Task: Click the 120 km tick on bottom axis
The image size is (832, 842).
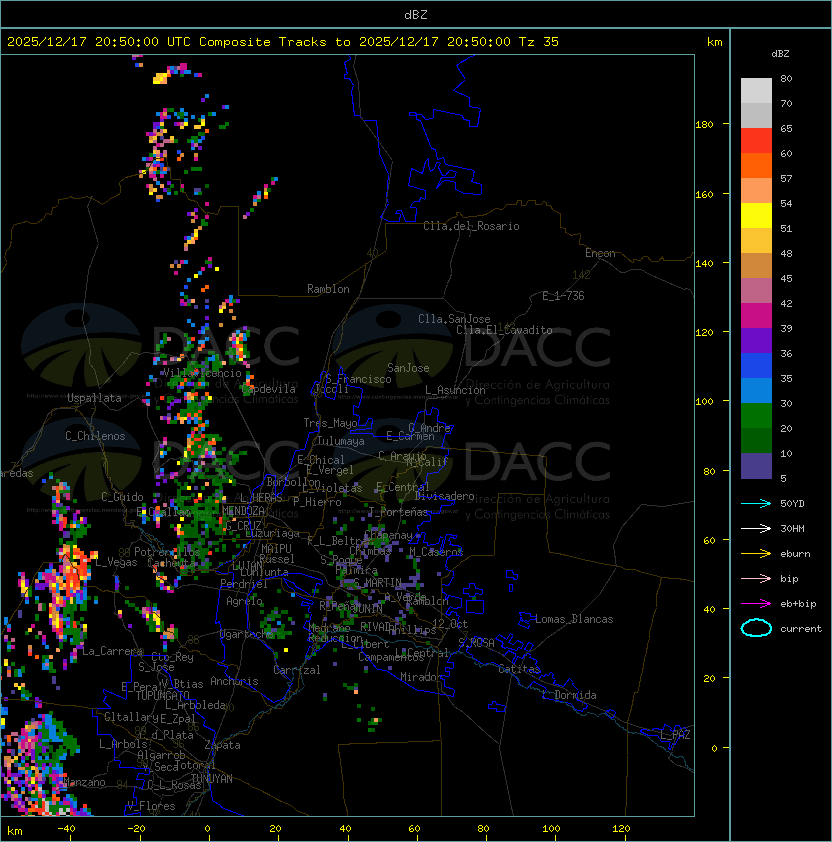Action: pos(621,829)
